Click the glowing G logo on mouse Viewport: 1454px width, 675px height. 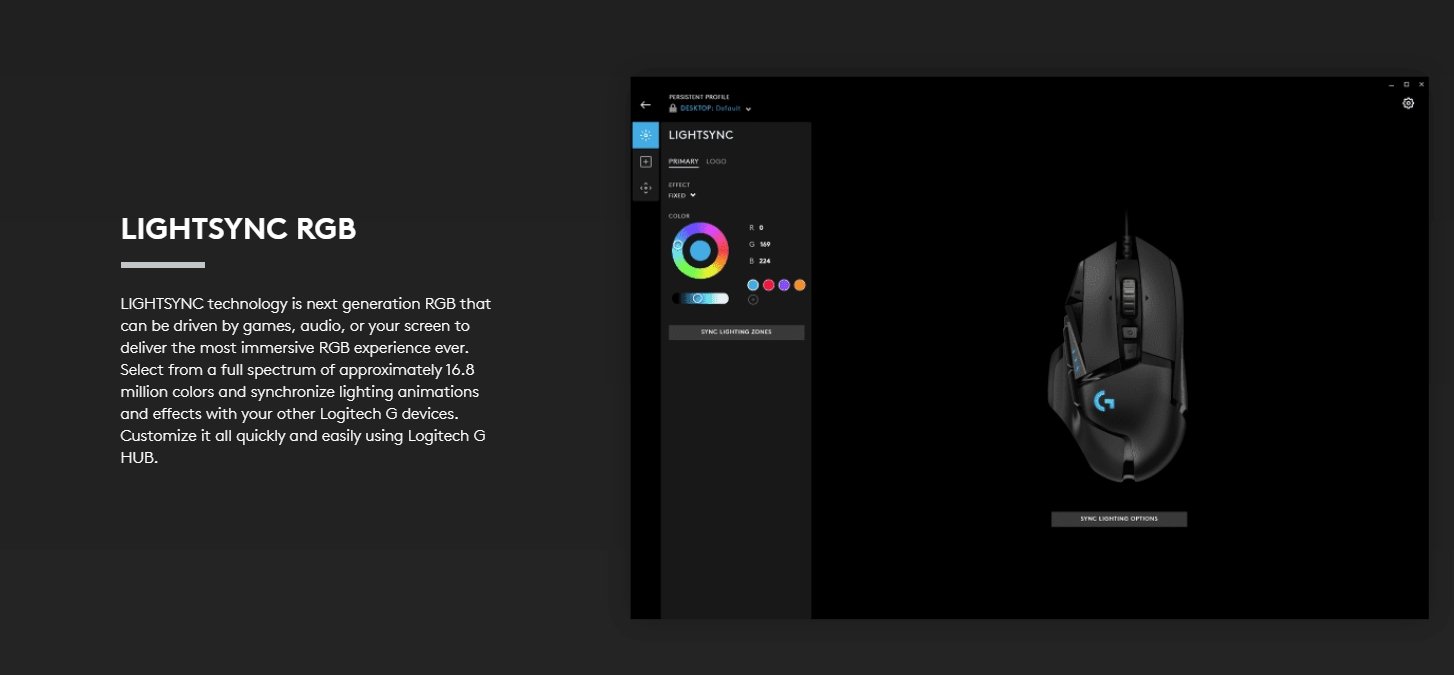point(1104,401)
